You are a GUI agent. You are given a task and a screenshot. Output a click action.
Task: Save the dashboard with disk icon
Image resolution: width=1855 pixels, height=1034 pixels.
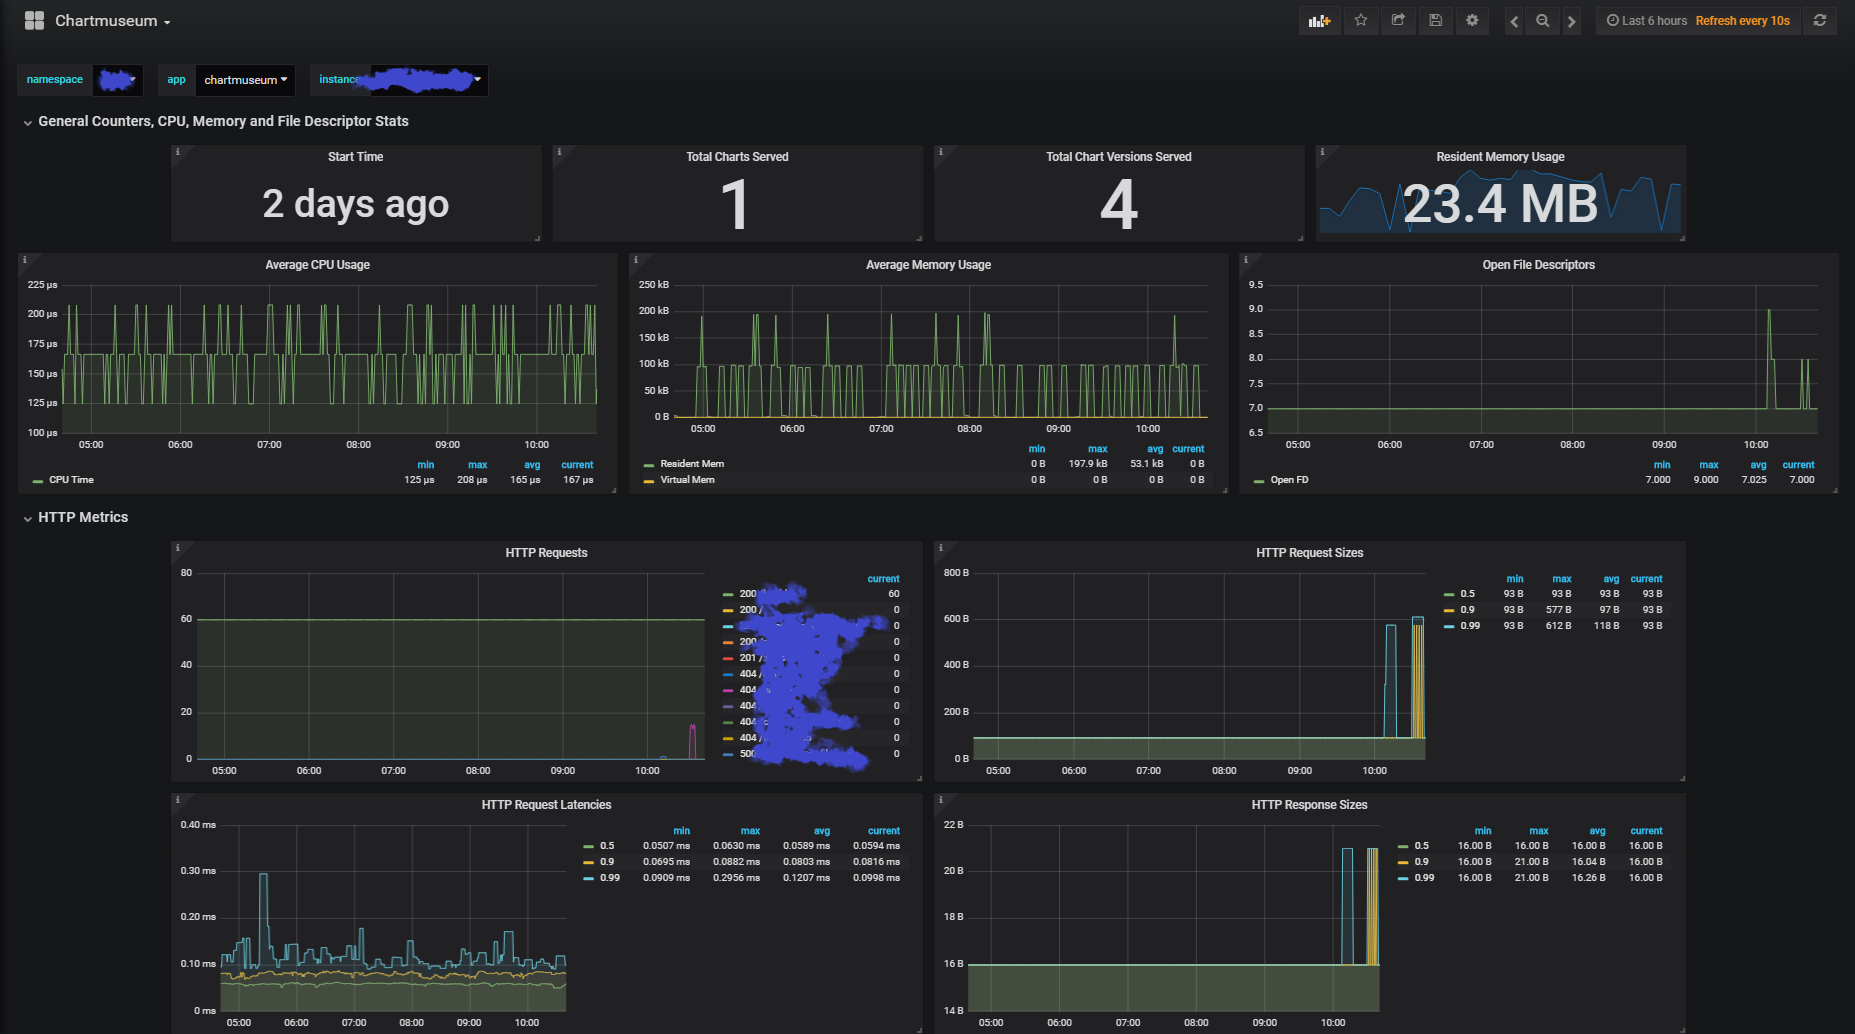[x=1435, y=21]
